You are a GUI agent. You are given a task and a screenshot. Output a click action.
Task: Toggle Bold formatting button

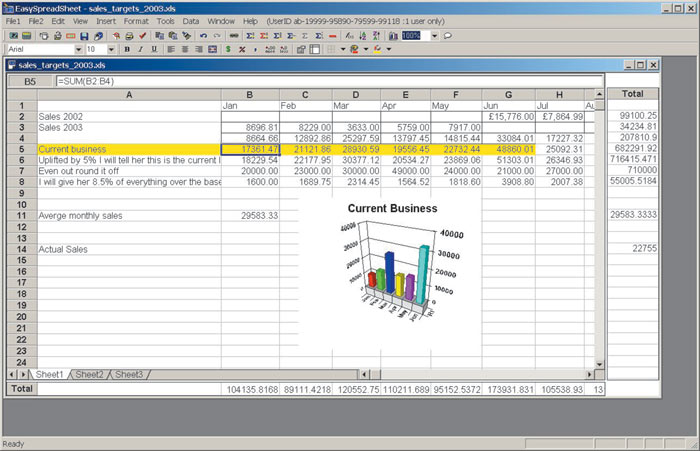click(127, 49)
